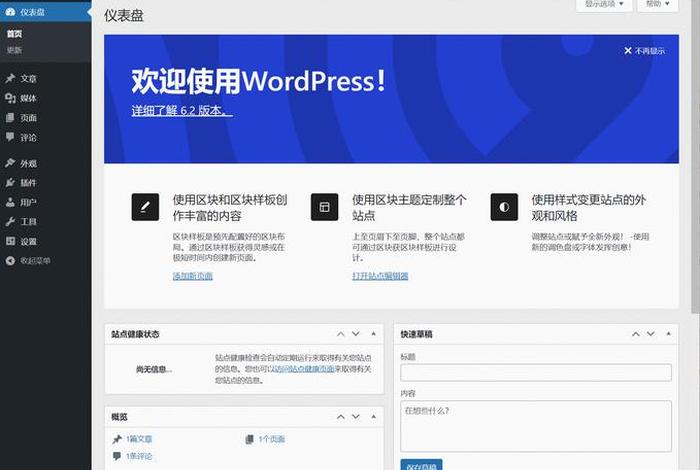Open the 1篇文章 link
The height and width of the screenshot is (470, 700).
click(x=139, y=439)
